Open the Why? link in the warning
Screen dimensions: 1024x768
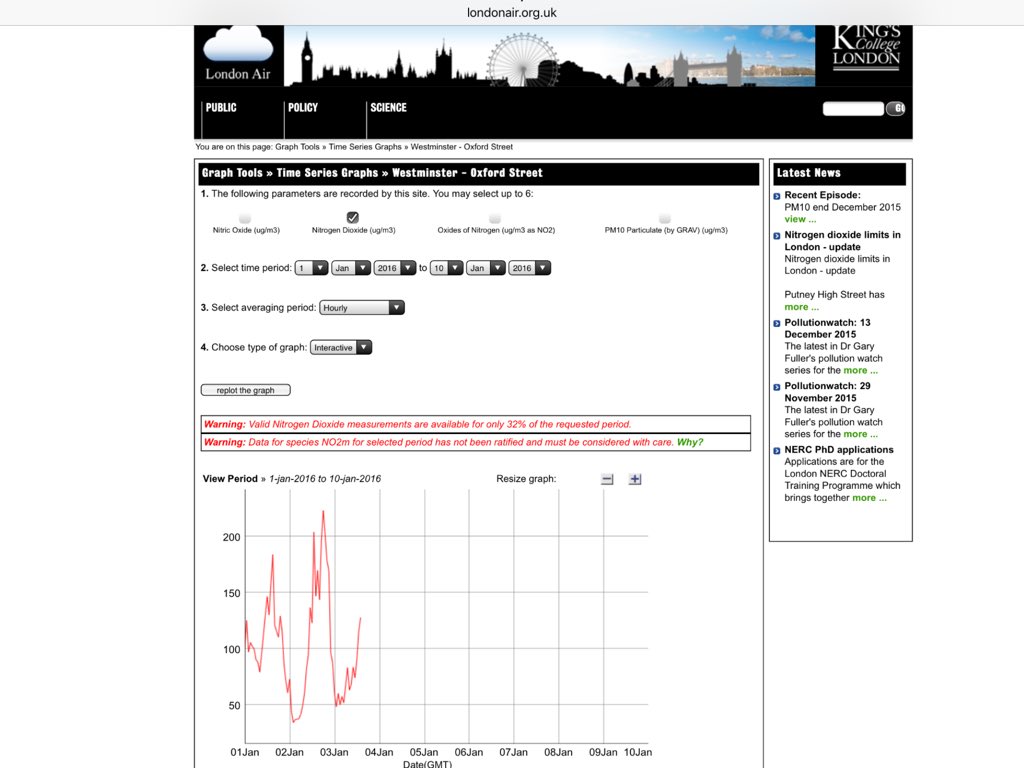(689, 441)
